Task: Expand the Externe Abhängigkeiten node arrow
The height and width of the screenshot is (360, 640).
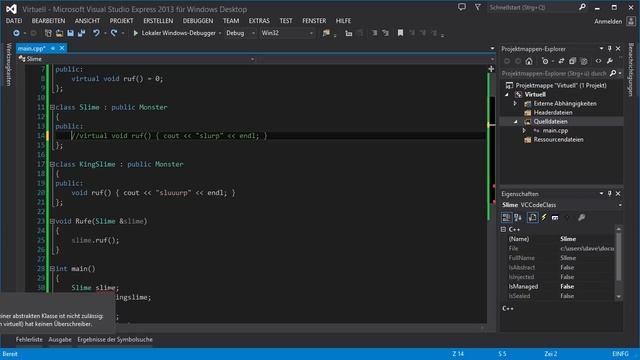Action: click(x=515, y=104)
